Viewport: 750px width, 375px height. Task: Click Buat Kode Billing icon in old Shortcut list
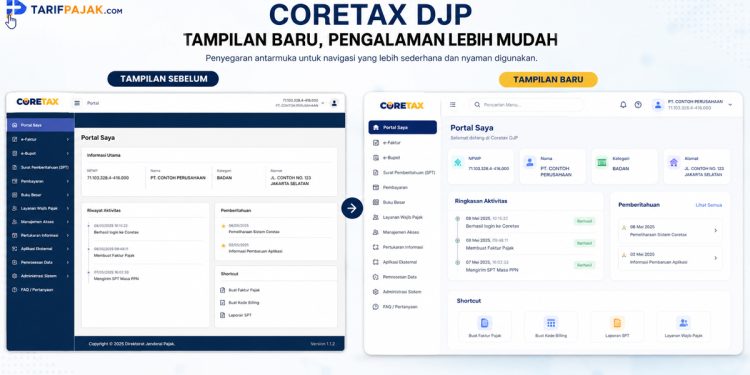[x=222, y=303]
